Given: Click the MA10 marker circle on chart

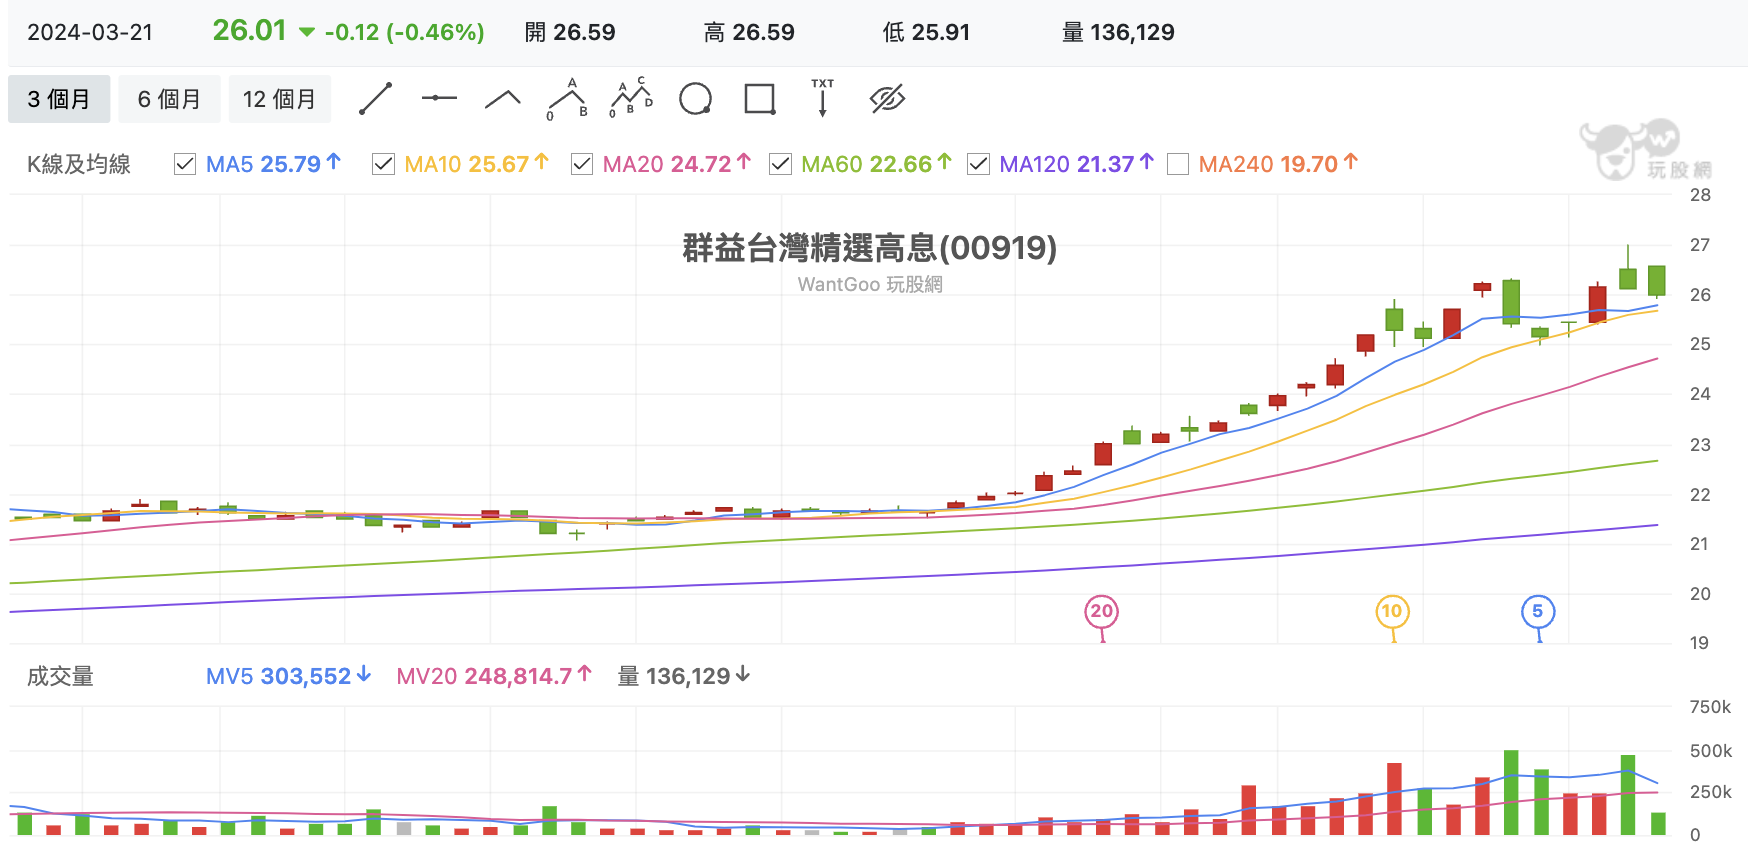Looking at the screenshot, I should click(x=1392, y=612).
